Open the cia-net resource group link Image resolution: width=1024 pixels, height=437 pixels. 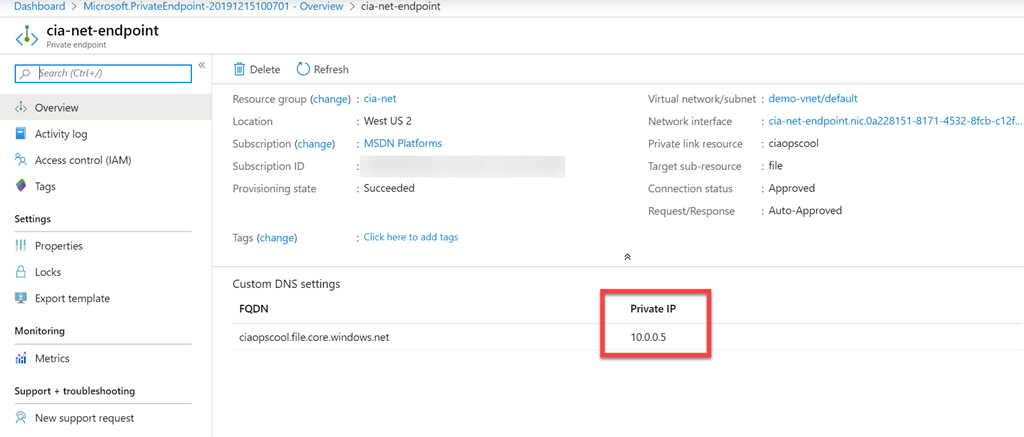381,99
